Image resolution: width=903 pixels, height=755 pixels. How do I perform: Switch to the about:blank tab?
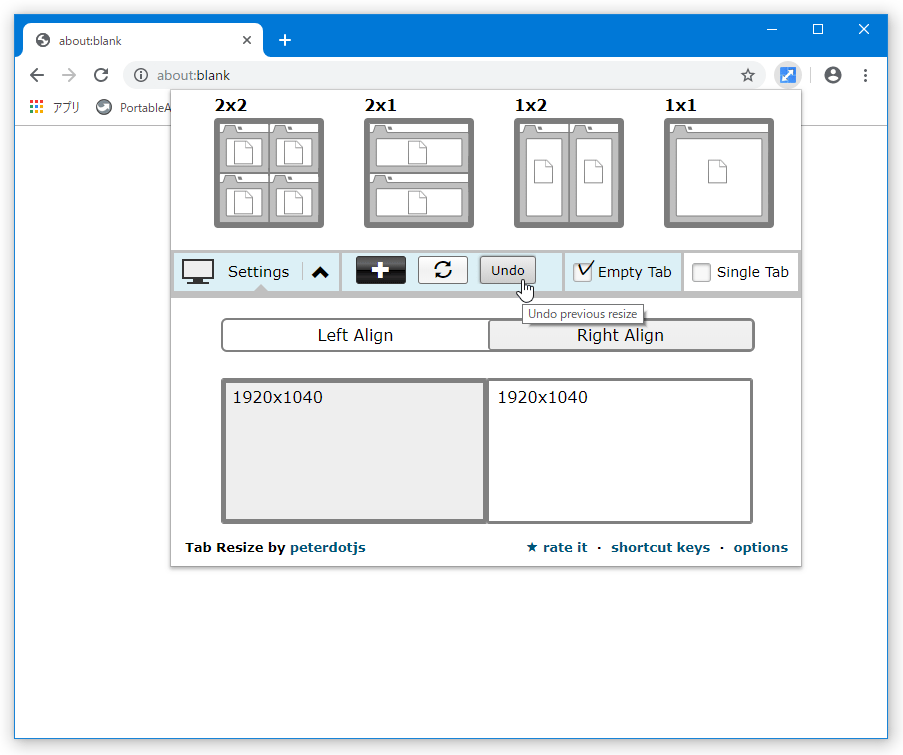143,40
